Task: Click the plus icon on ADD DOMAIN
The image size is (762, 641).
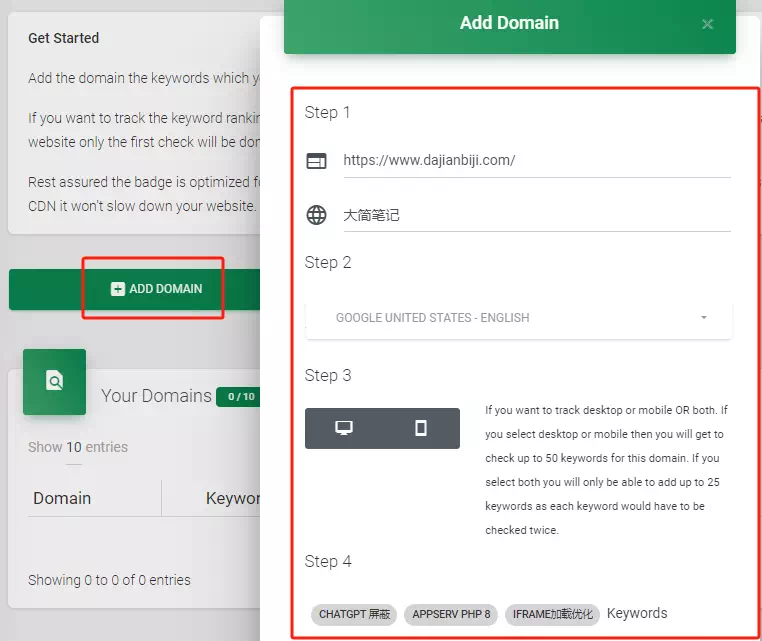Action: [x=118, y=289]
